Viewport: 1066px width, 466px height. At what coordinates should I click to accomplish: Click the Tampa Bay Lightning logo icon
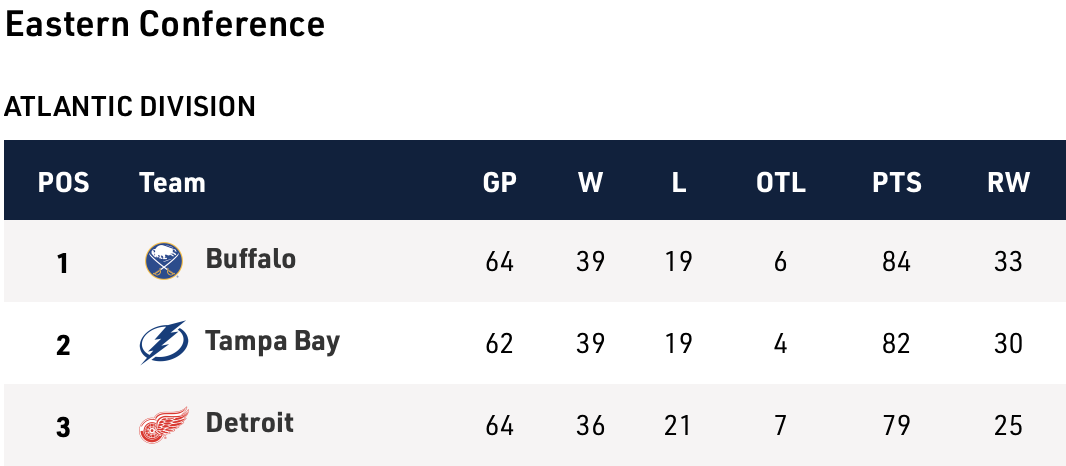[163, 343]
